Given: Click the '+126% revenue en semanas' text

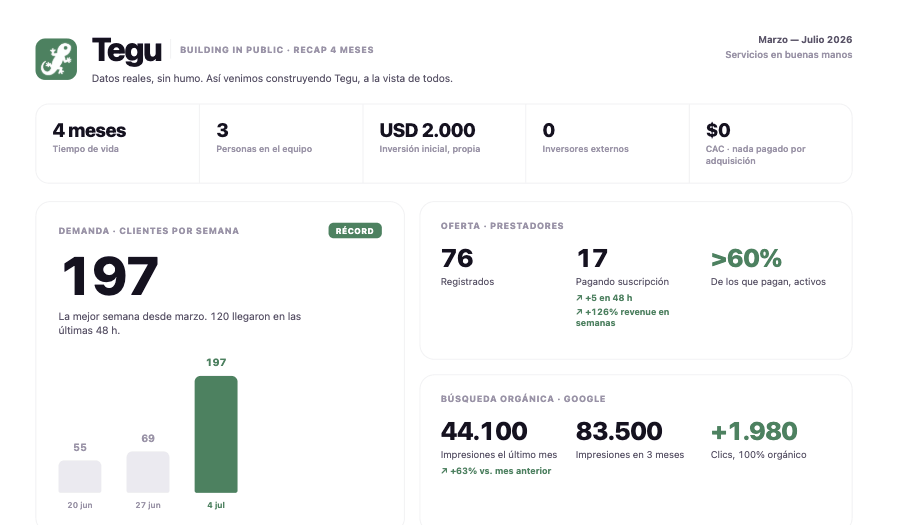Looking at the screenshot, I should (x=623, y=317).
